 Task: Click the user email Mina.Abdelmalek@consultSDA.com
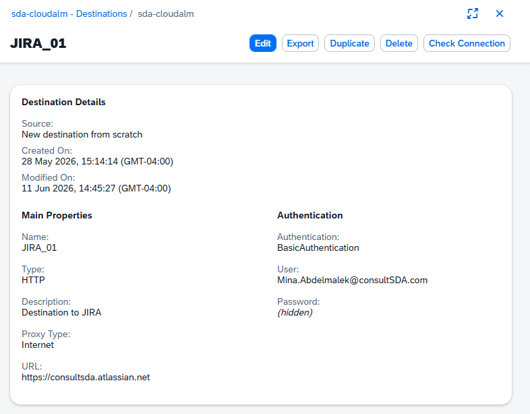point(352,280)
